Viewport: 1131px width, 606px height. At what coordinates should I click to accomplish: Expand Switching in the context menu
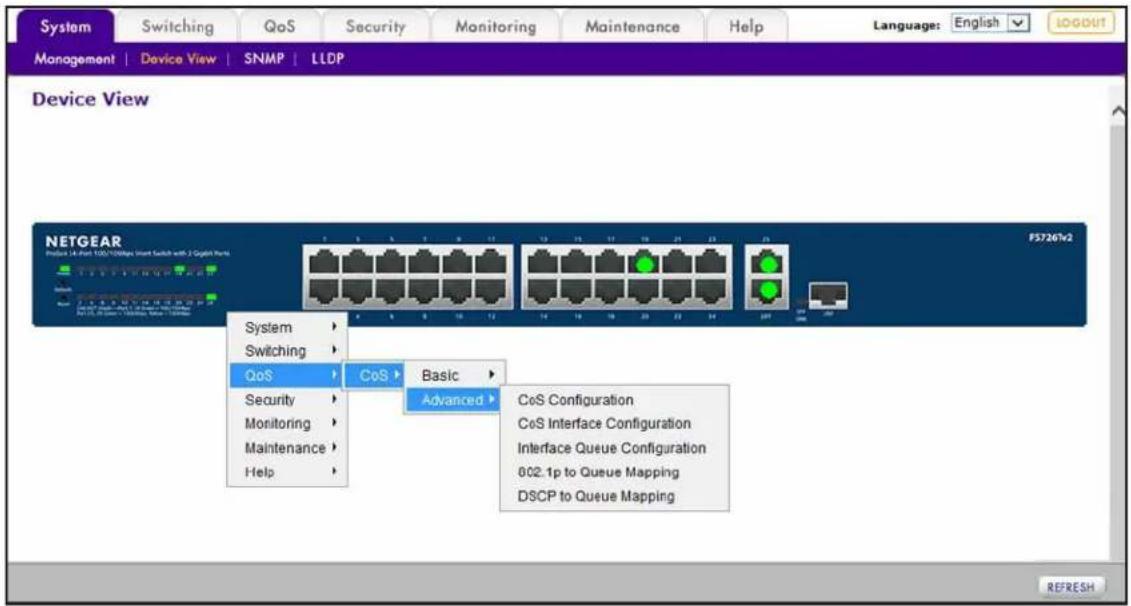(x=287, y=351)
